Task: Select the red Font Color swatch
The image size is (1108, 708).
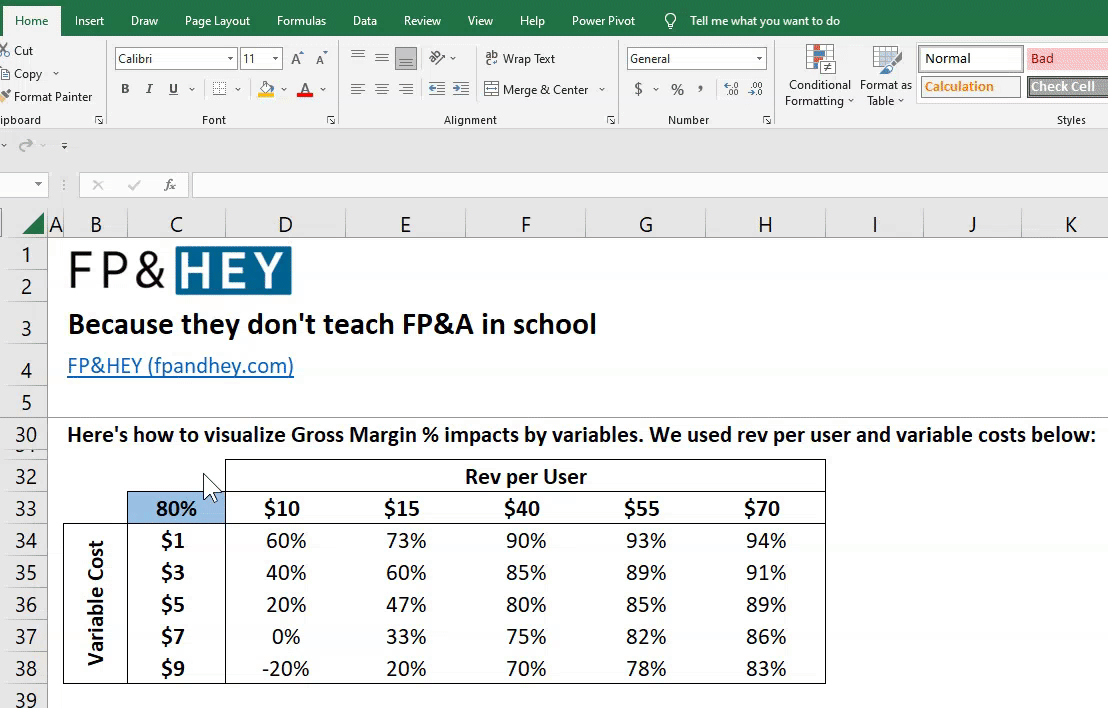Action: 306,89
